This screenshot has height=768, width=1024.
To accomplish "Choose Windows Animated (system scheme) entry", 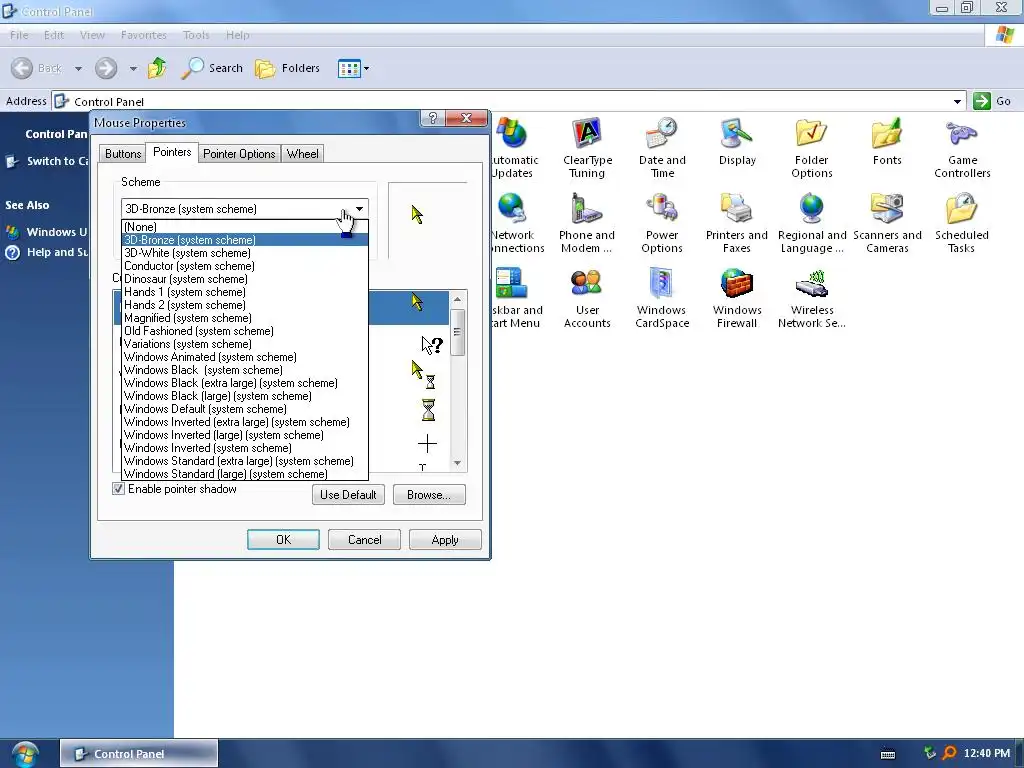I will (x=245, y=357).
